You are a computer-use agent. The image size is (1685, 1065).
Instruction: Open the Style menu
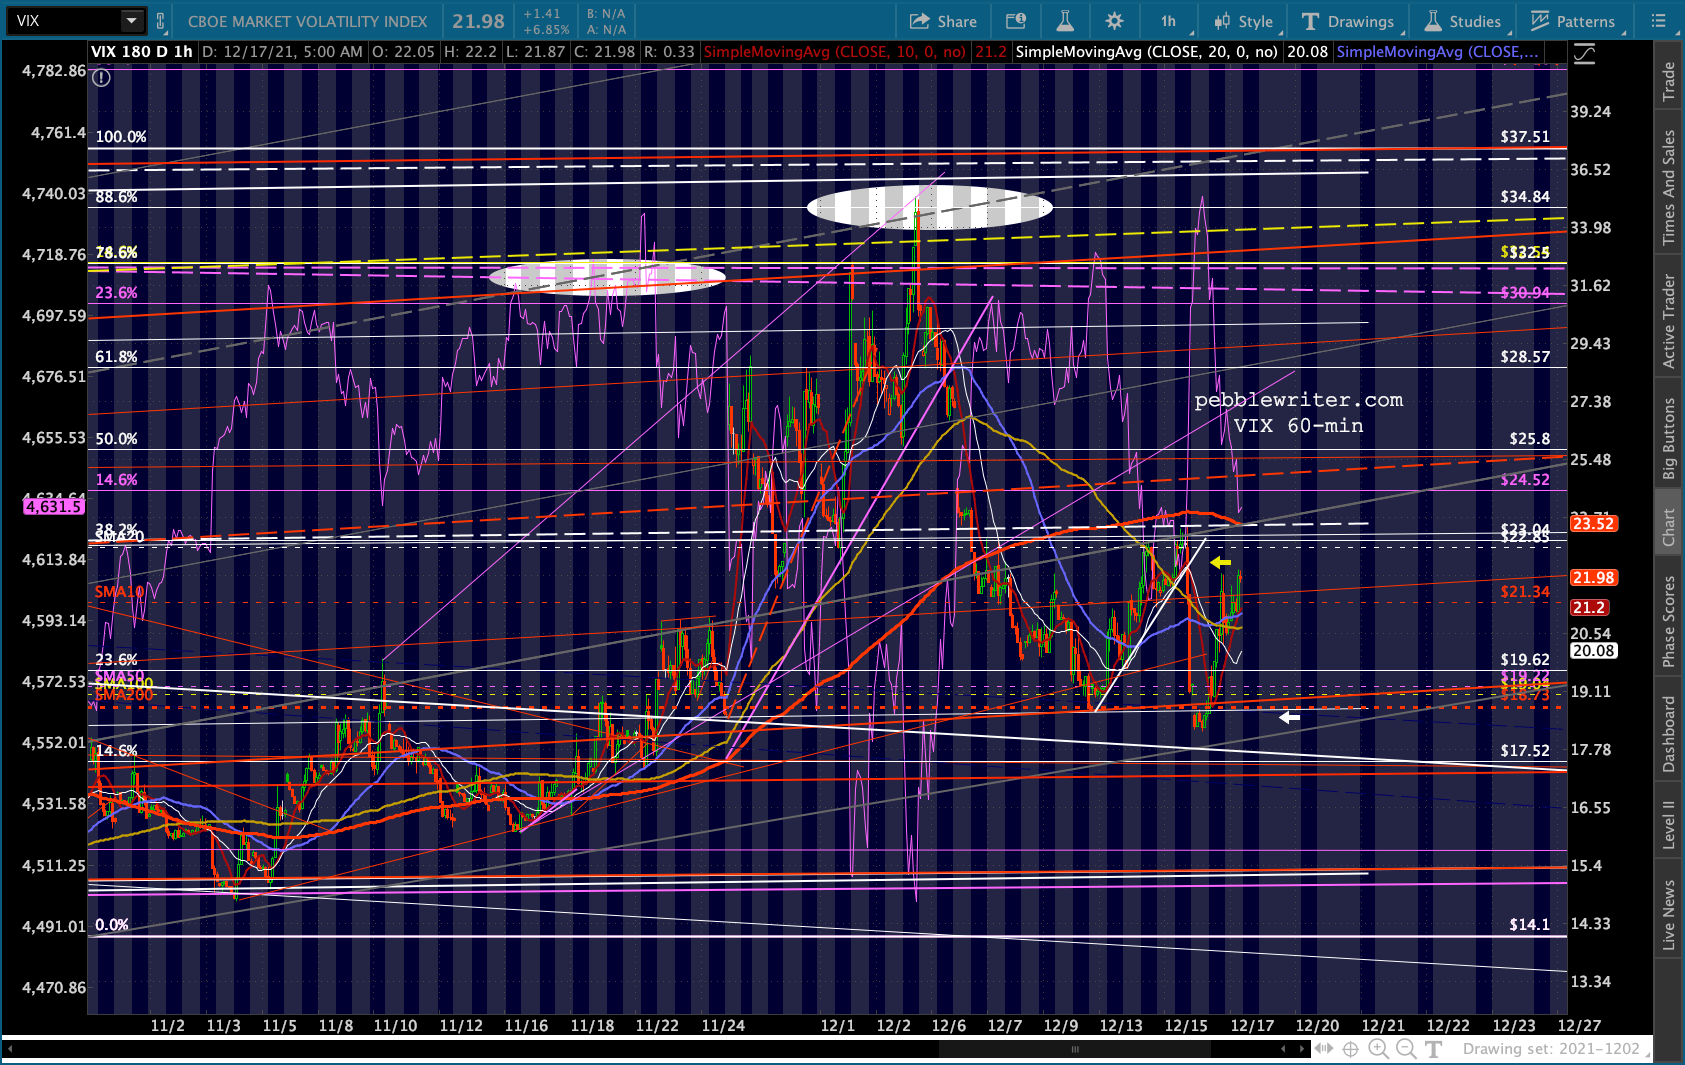pyautogui.click(x=1243, y=21)
